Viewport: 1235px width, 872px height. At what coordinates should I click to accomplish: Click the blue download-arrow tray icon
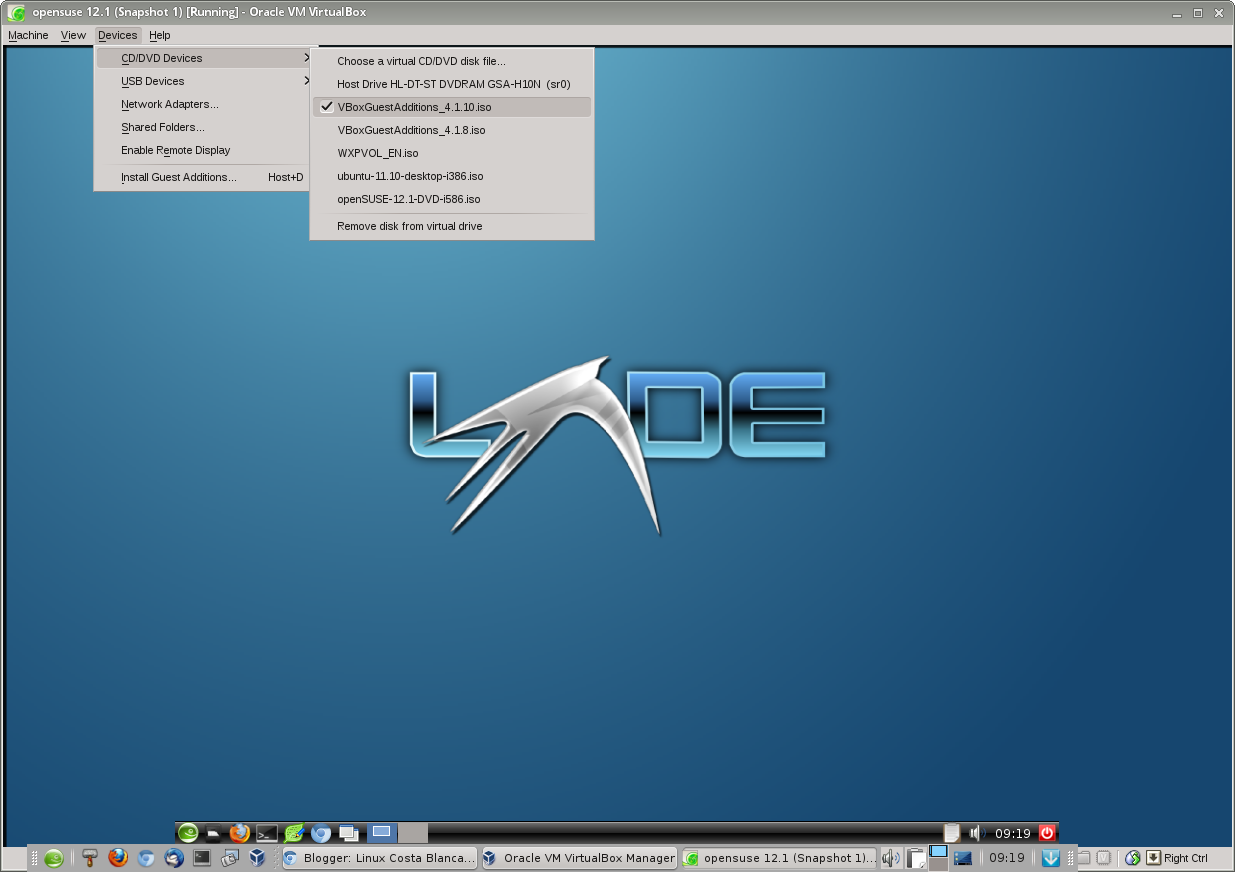click(x=1051, y=858)
